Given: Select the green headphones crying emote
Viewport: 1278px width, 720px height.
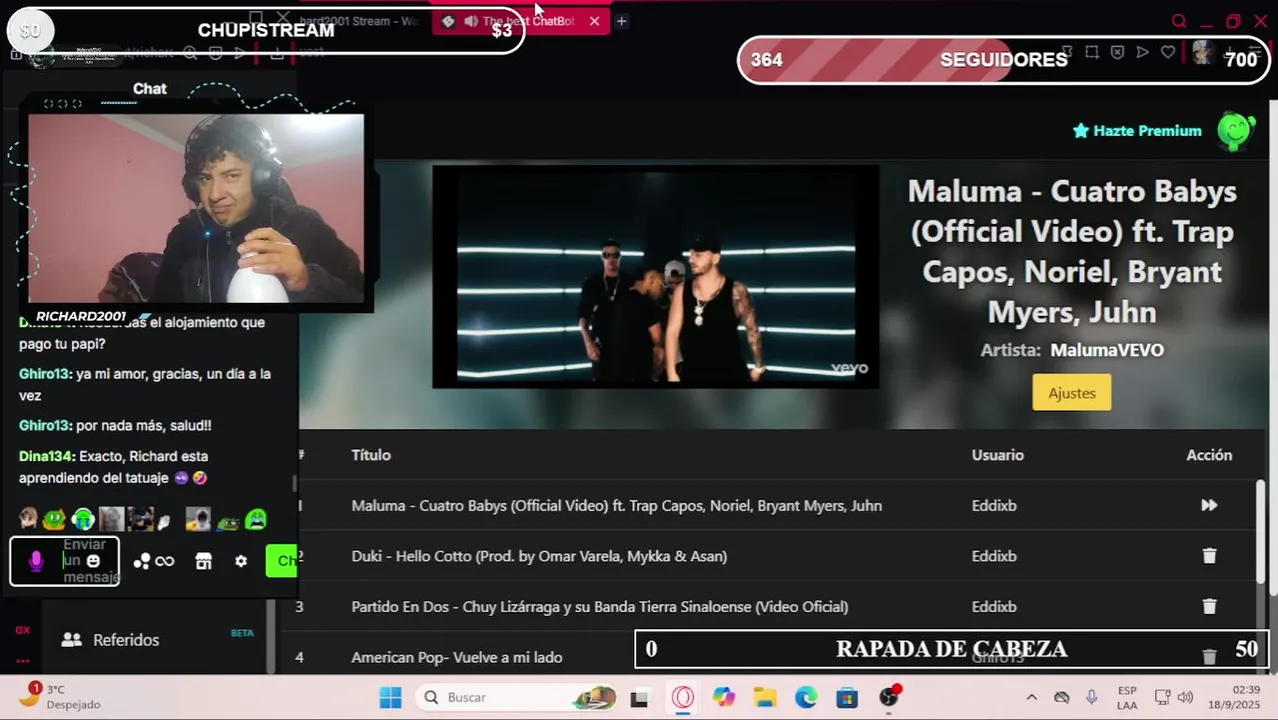Looking at the screenshot, I should tap(83, 519).
